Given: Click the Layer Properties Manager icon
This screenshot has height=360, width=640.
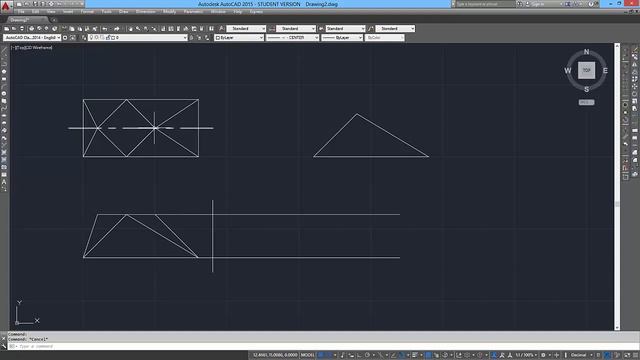Looking at the screenshot, I should [x=84, y=38].
